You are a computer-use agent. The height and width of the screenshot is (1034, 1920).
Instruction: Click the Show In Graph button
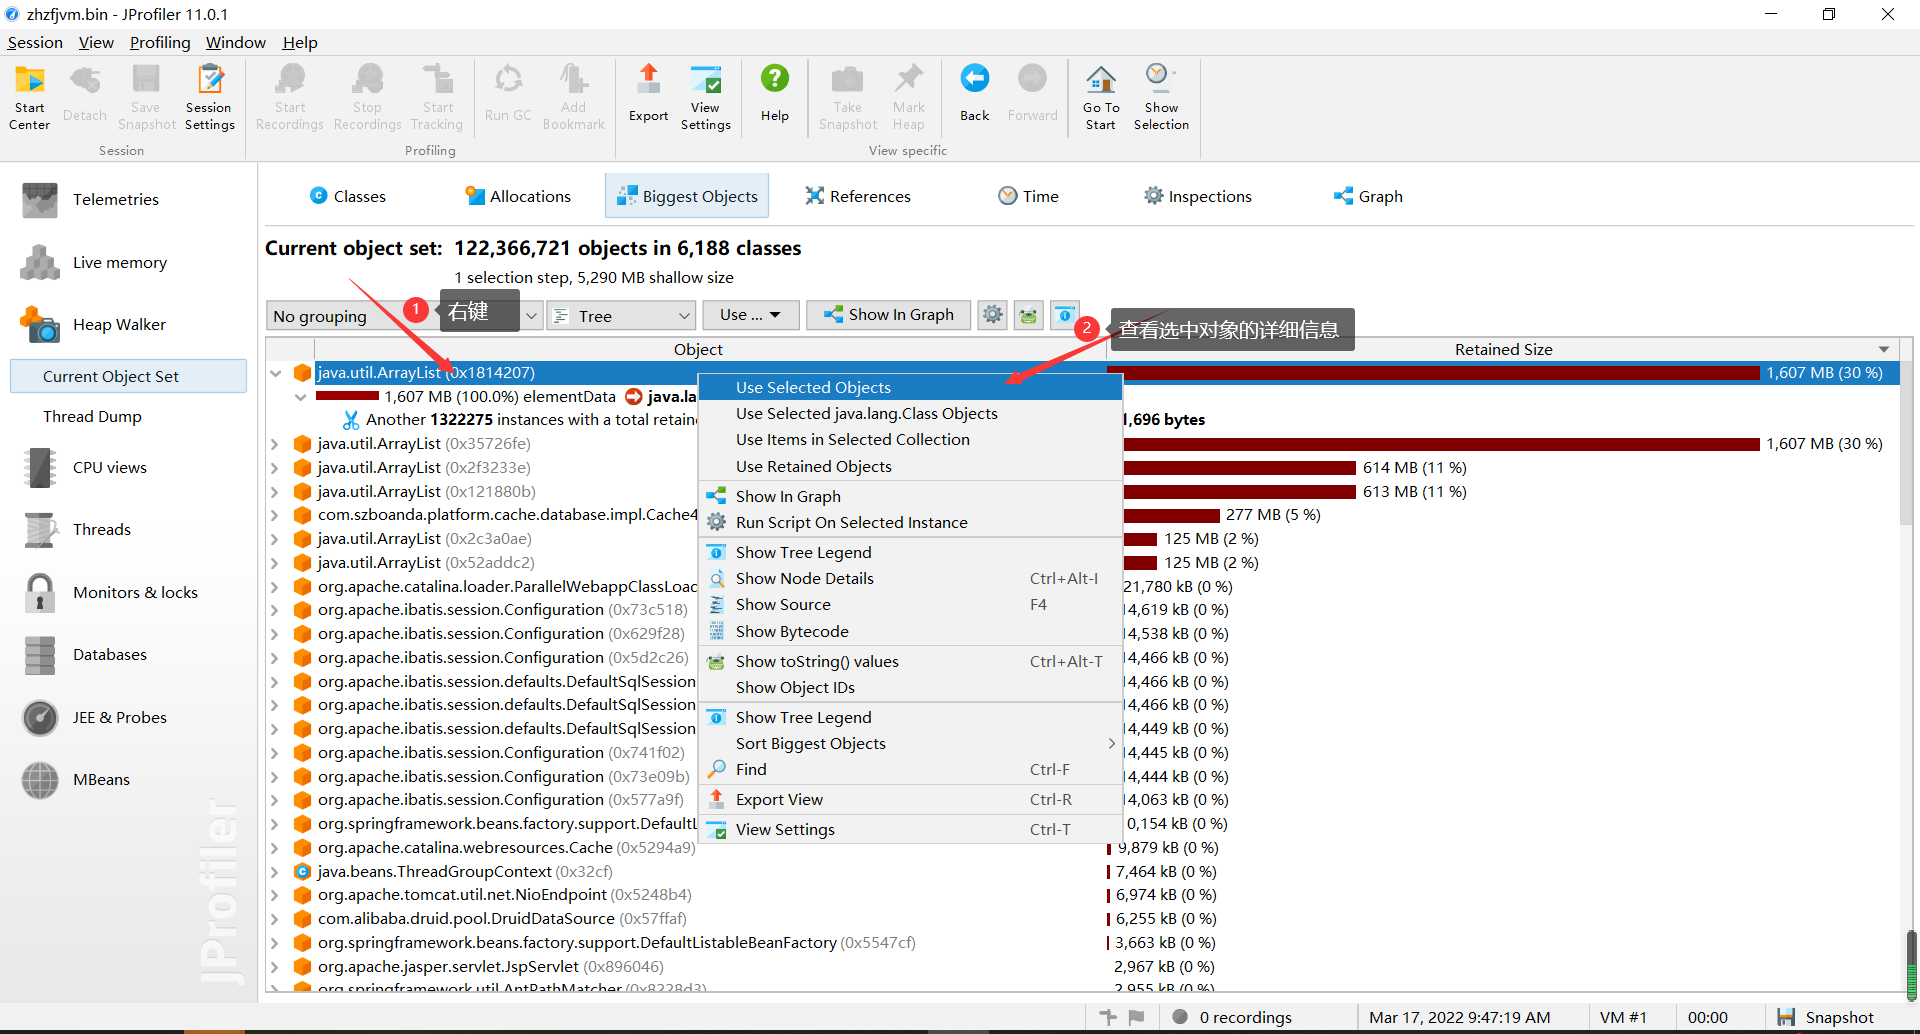pos(888,314)
